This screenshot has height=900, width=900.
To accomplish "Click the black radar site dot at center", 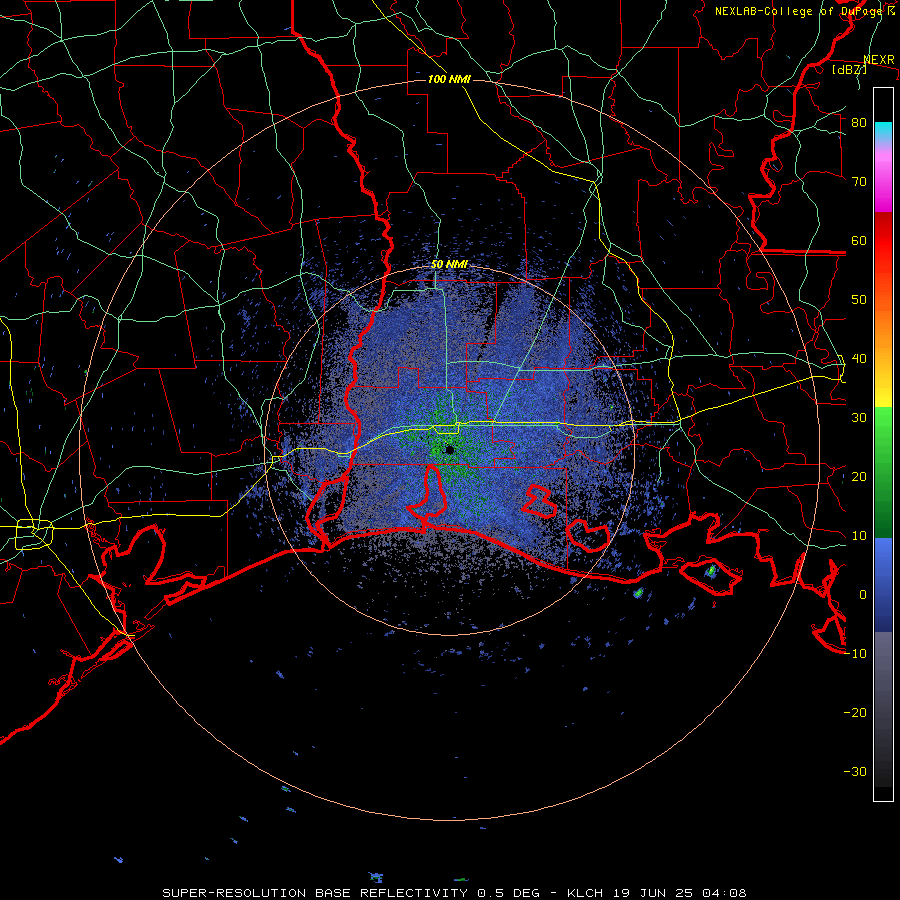I will pos(449,450).
